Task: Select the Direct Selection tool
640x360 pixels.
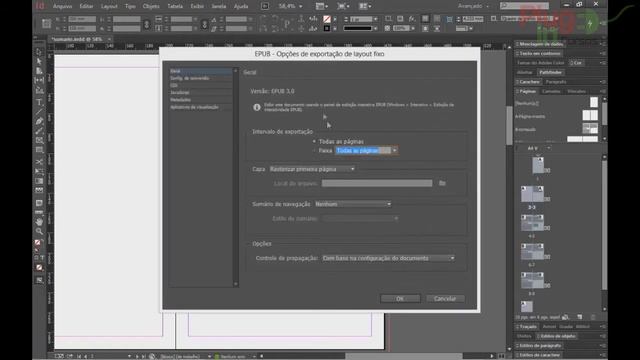Action: [x=39, y=61]
